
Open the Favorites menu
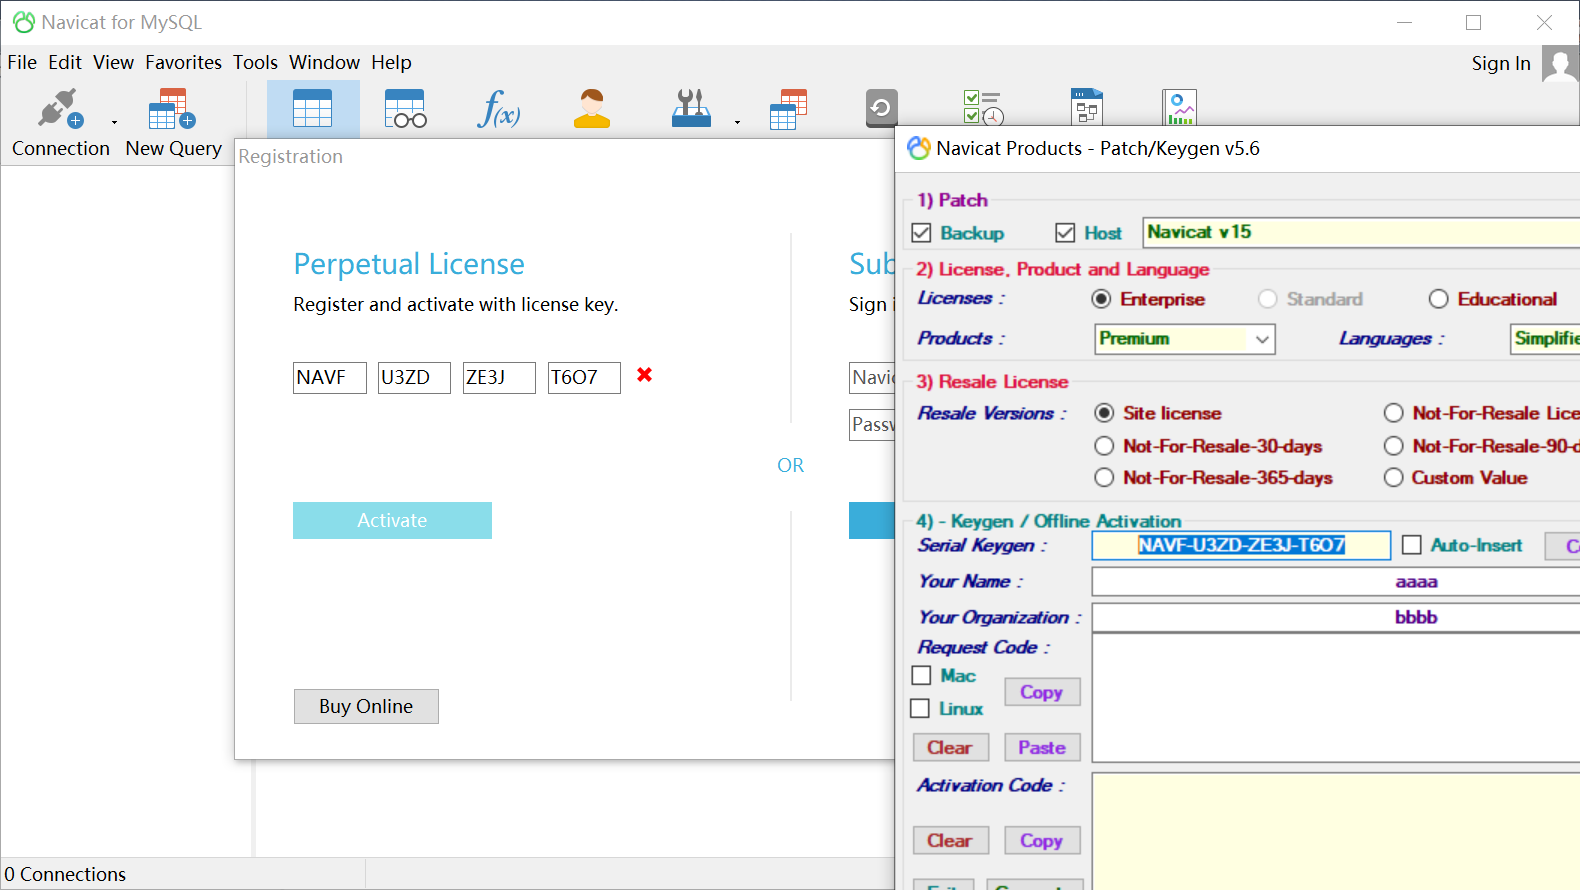tap(184, 62)
